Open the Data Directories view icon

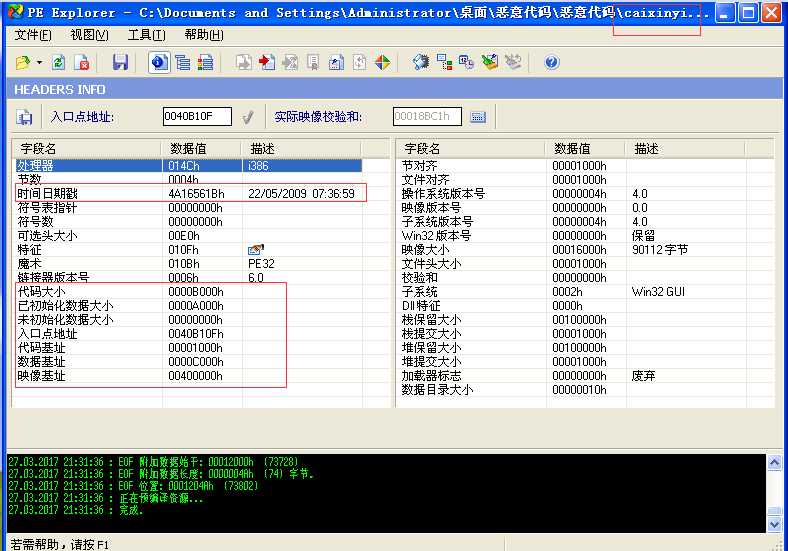(182, 62)
